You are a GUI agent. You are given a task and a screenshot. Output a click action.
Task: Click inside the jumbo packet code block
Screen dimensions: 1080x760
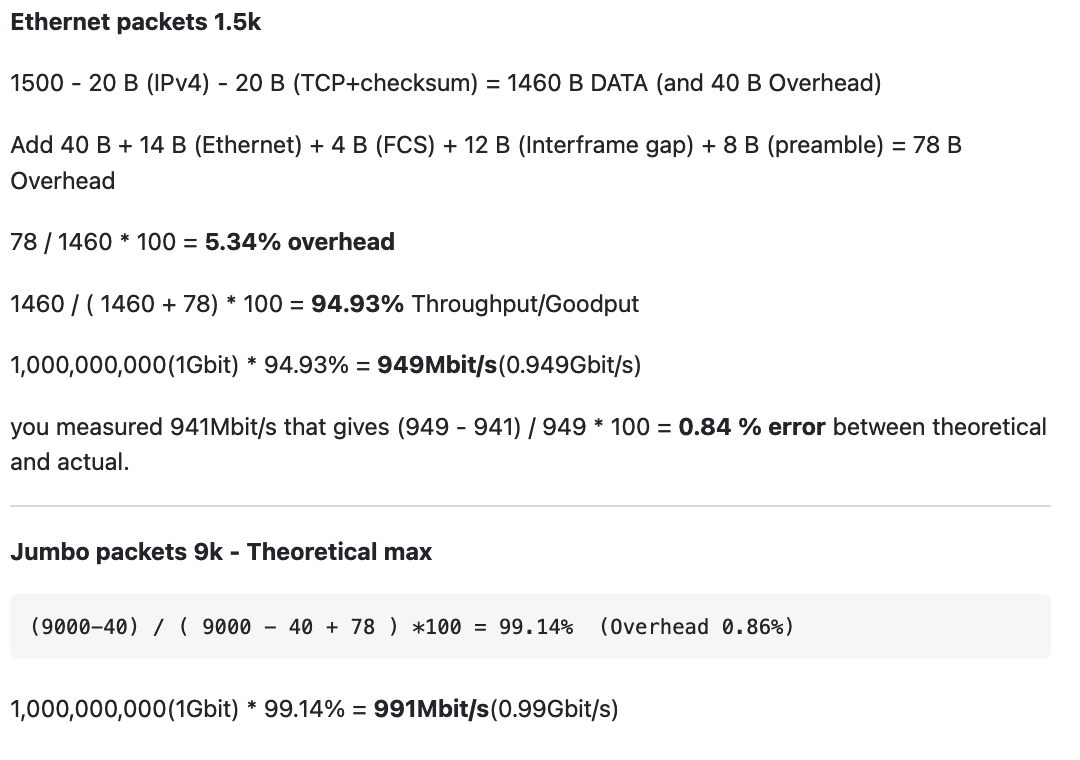coord(530,626)
